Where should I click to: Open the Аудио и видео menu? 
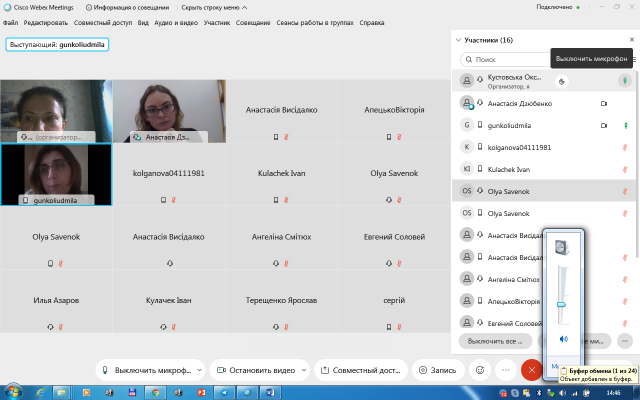click(176, 23)
